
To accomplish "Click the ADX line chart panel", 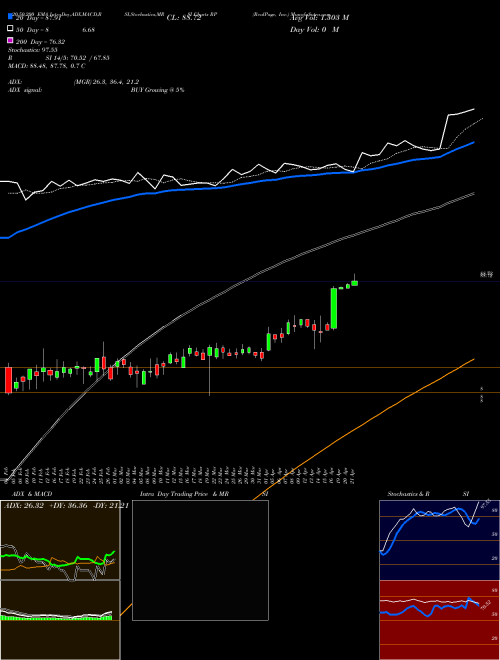I will coord(60,540).
